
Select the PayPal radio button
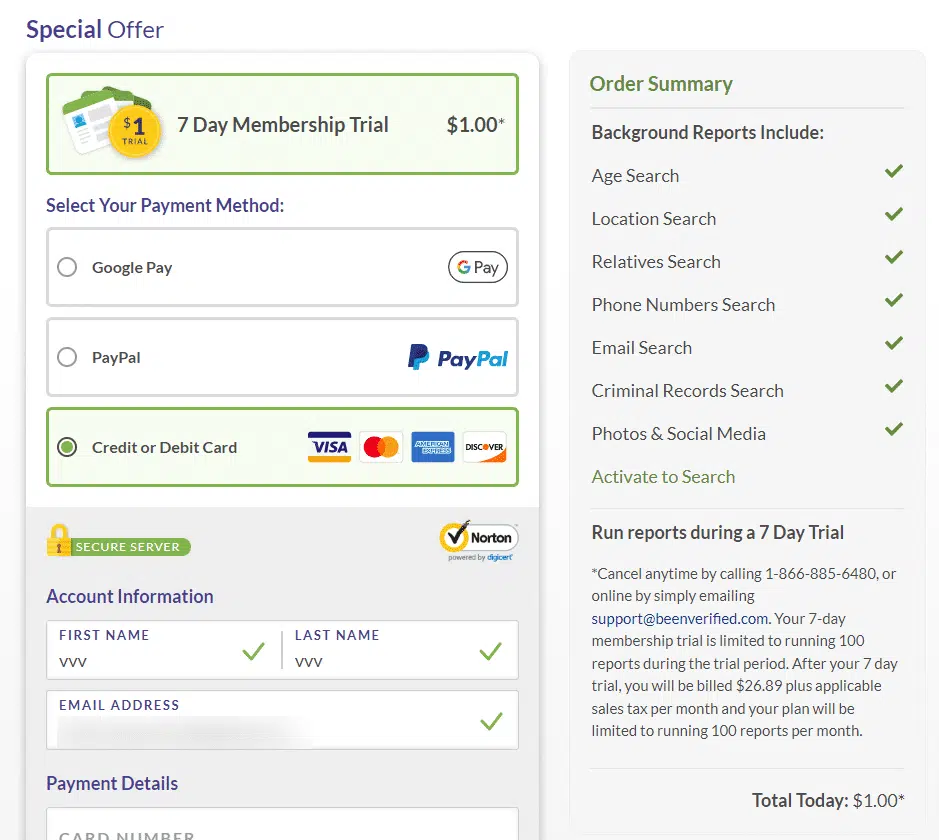(67, 357)
